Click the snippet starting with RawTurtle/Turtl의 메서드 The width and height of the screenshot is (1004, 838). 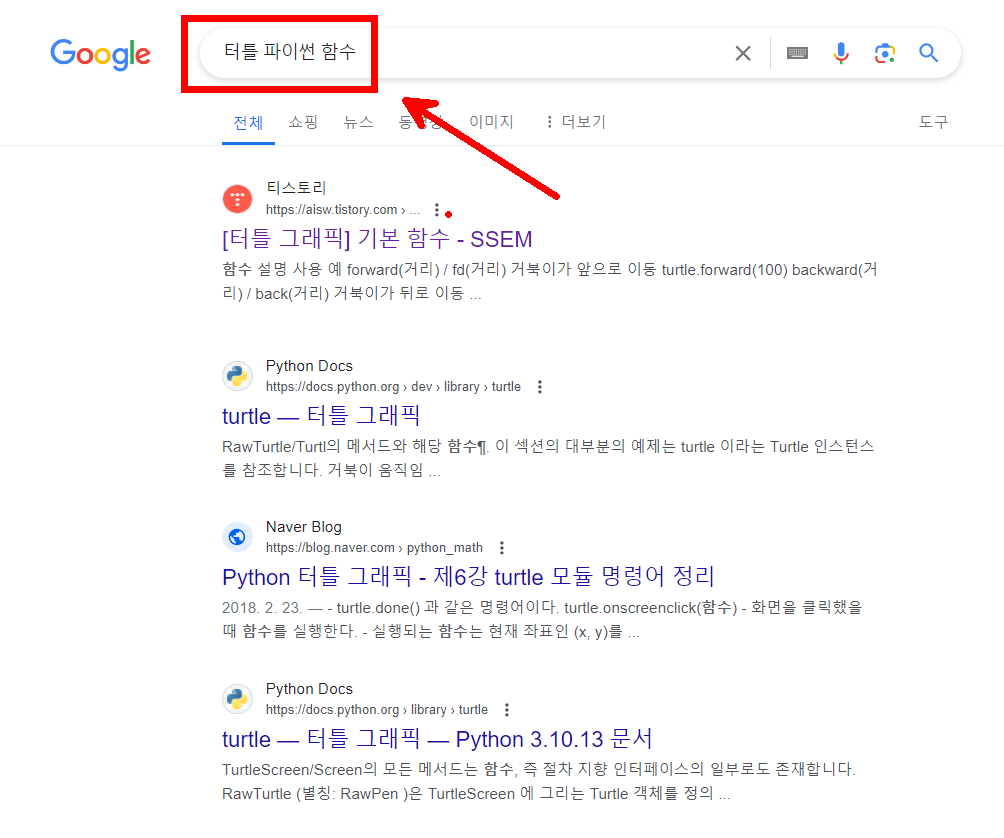[x=548, y=458]
